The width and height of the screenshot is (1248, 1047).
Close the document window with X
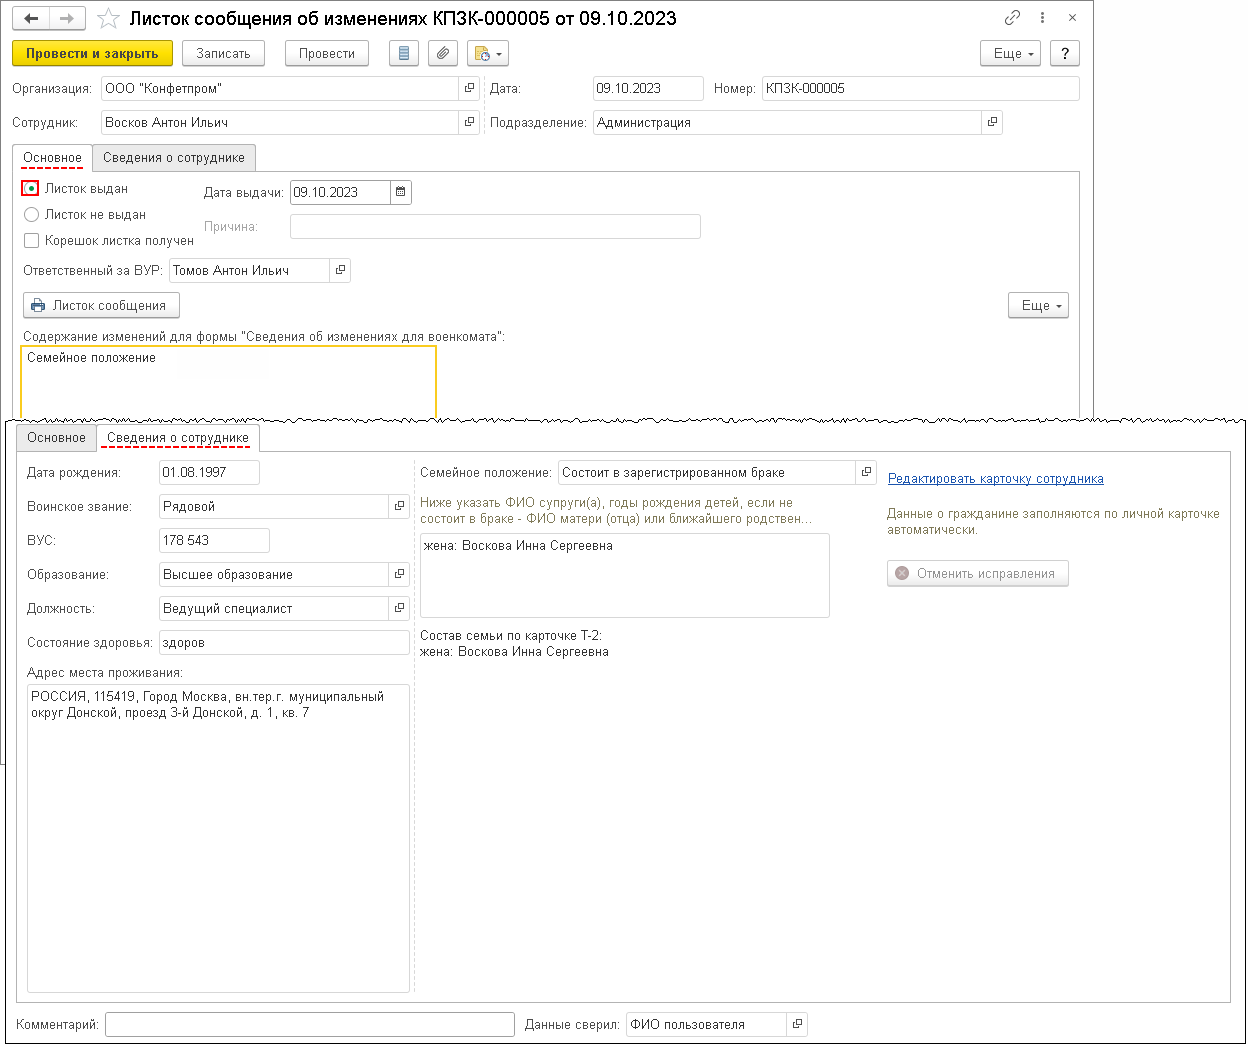[x=1072, y=18]
